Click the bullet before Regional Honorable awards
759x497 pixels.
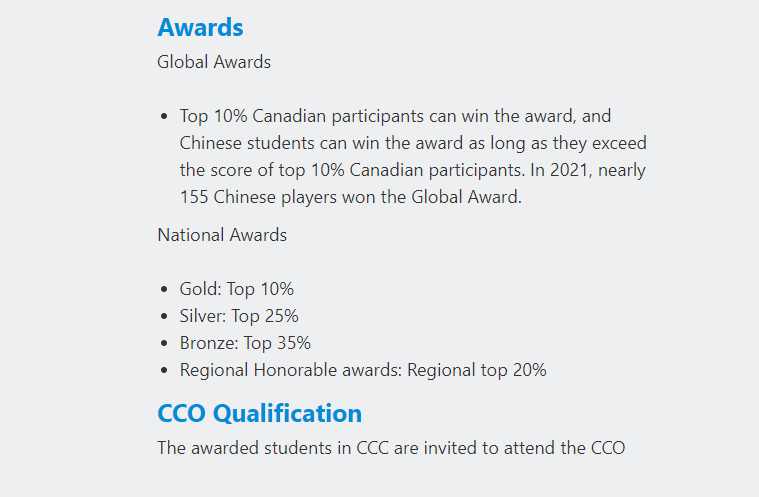164,371
